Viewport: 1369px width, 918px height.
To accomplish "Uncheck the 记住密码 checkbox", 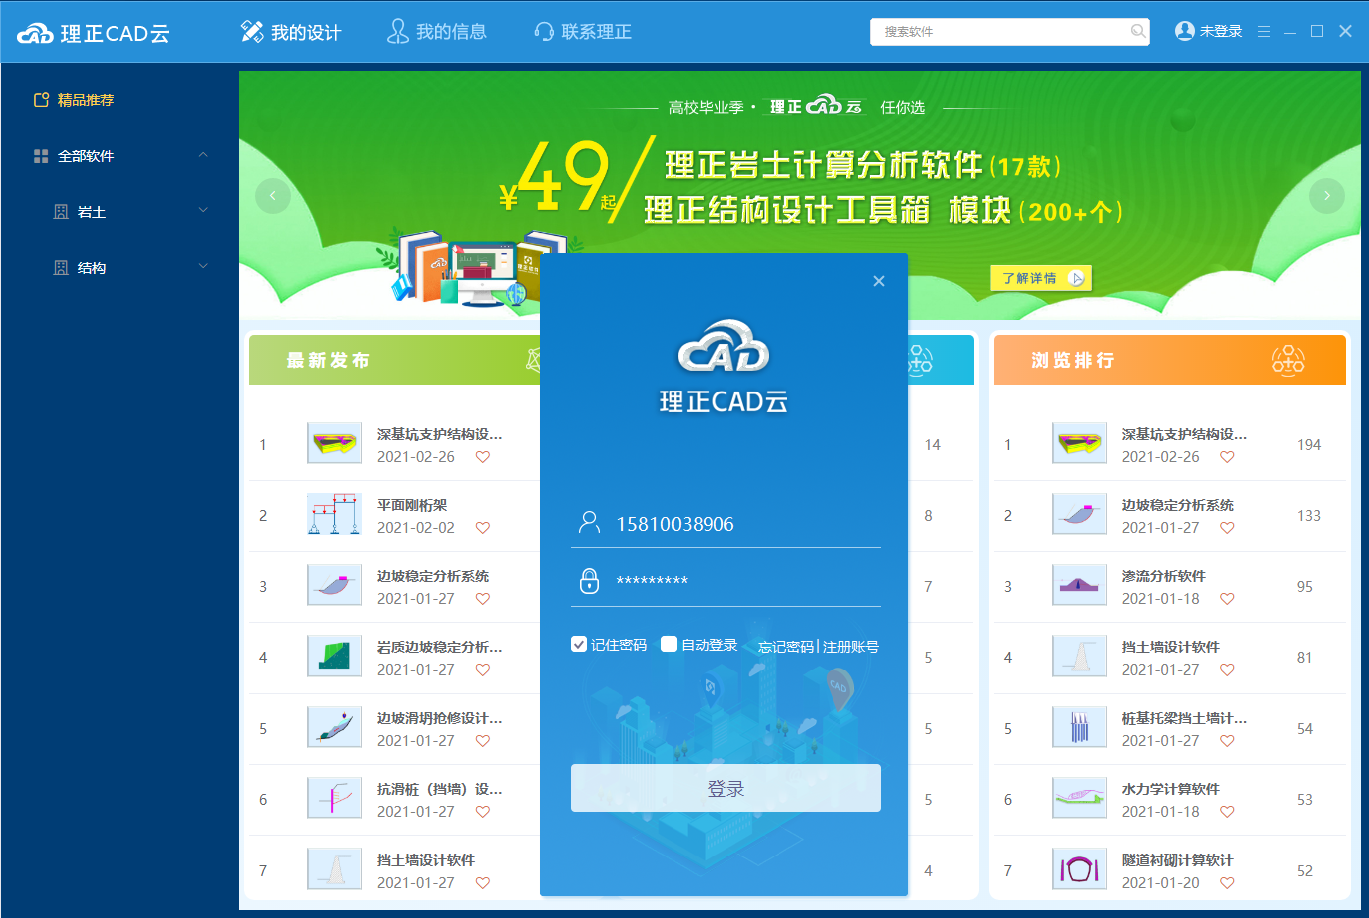I will pyautogui.click(x=579, y=645).
